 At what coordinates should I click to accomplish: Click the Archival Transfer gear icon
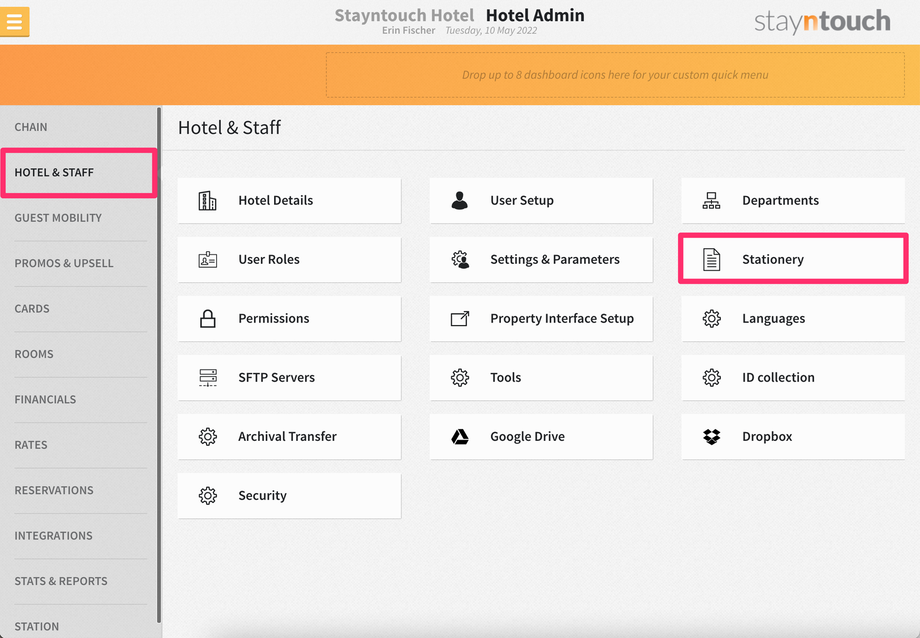pyautogui.click(x=208, y=437)
